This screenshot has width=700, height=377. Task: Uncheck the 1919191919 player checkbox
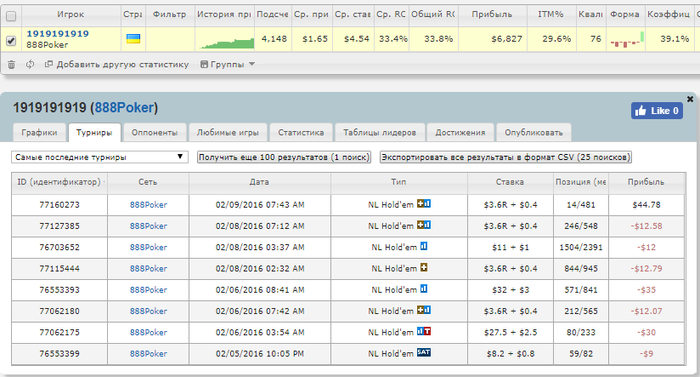pos(11,41)
